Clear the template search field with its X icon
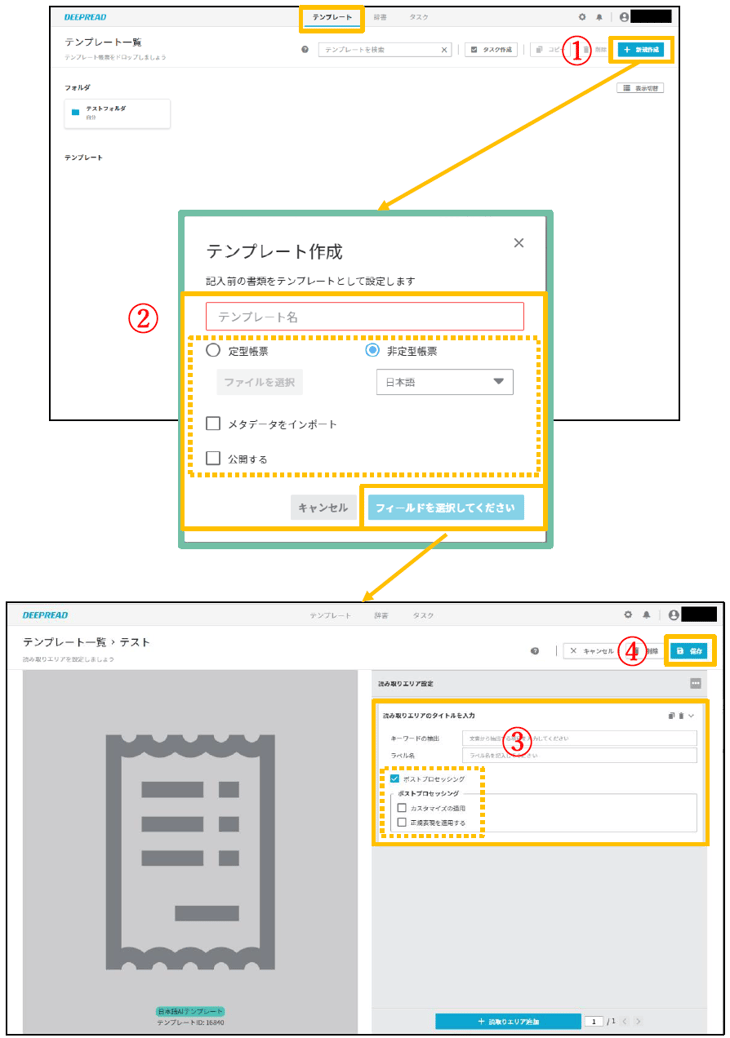 click(x=445, y=49)
